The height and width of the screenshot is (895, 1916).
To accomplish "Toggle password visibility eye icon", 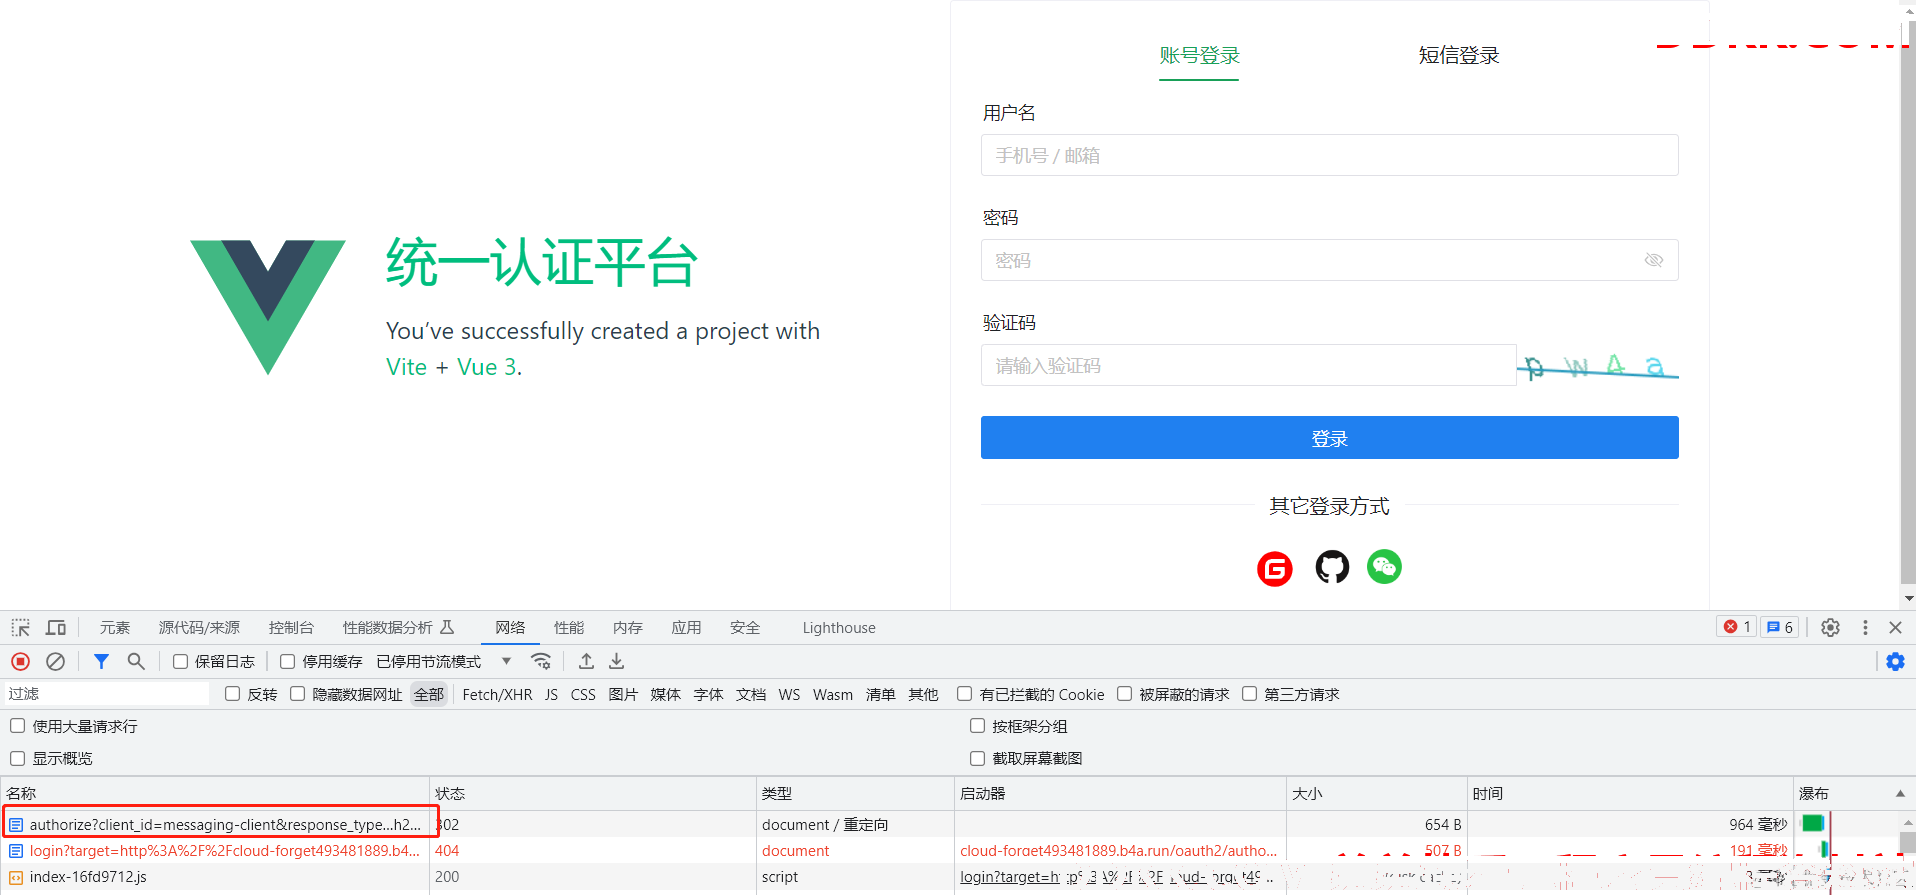I will [x=1654, y=260].
